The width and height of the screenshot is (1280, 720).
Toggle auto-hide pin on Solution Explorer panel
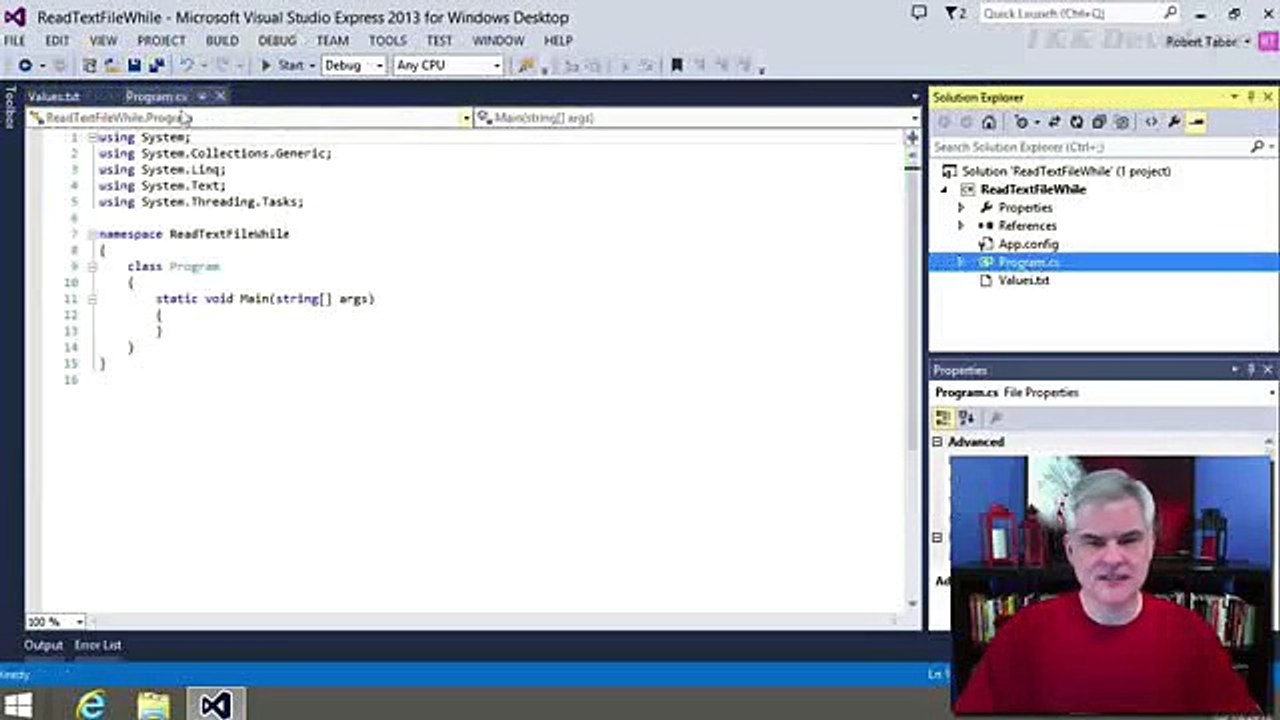(x=1251, y=97)
